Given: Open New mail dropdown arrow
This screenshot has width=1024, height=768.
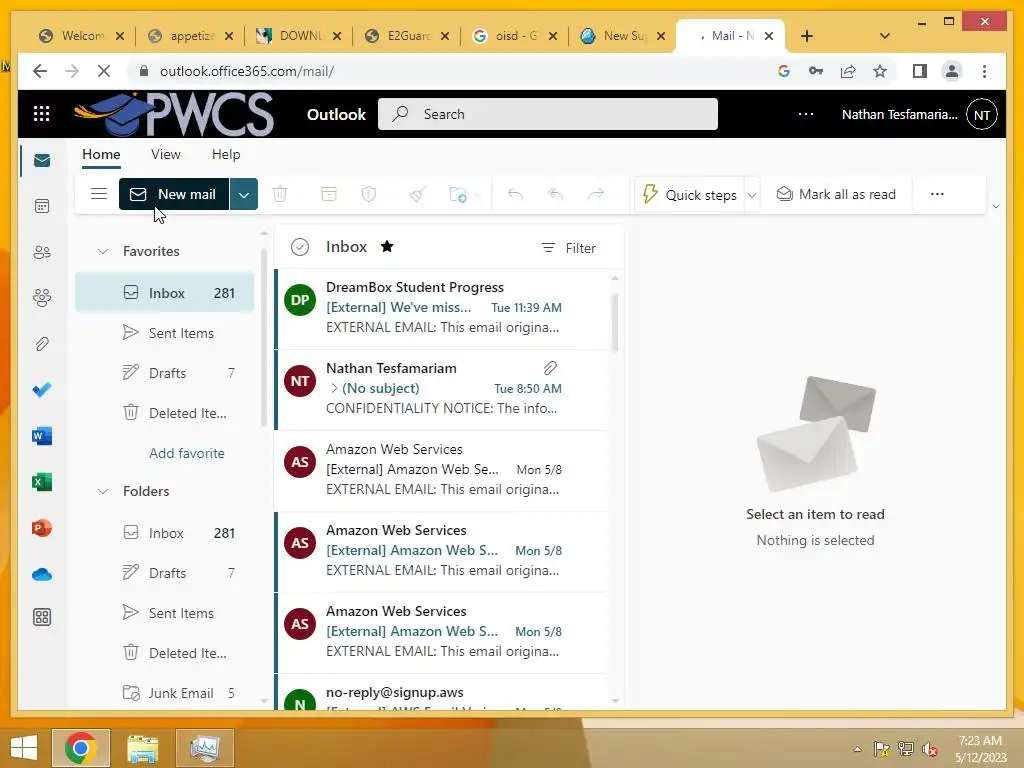Looking at the screenshot, I should 244,194.
